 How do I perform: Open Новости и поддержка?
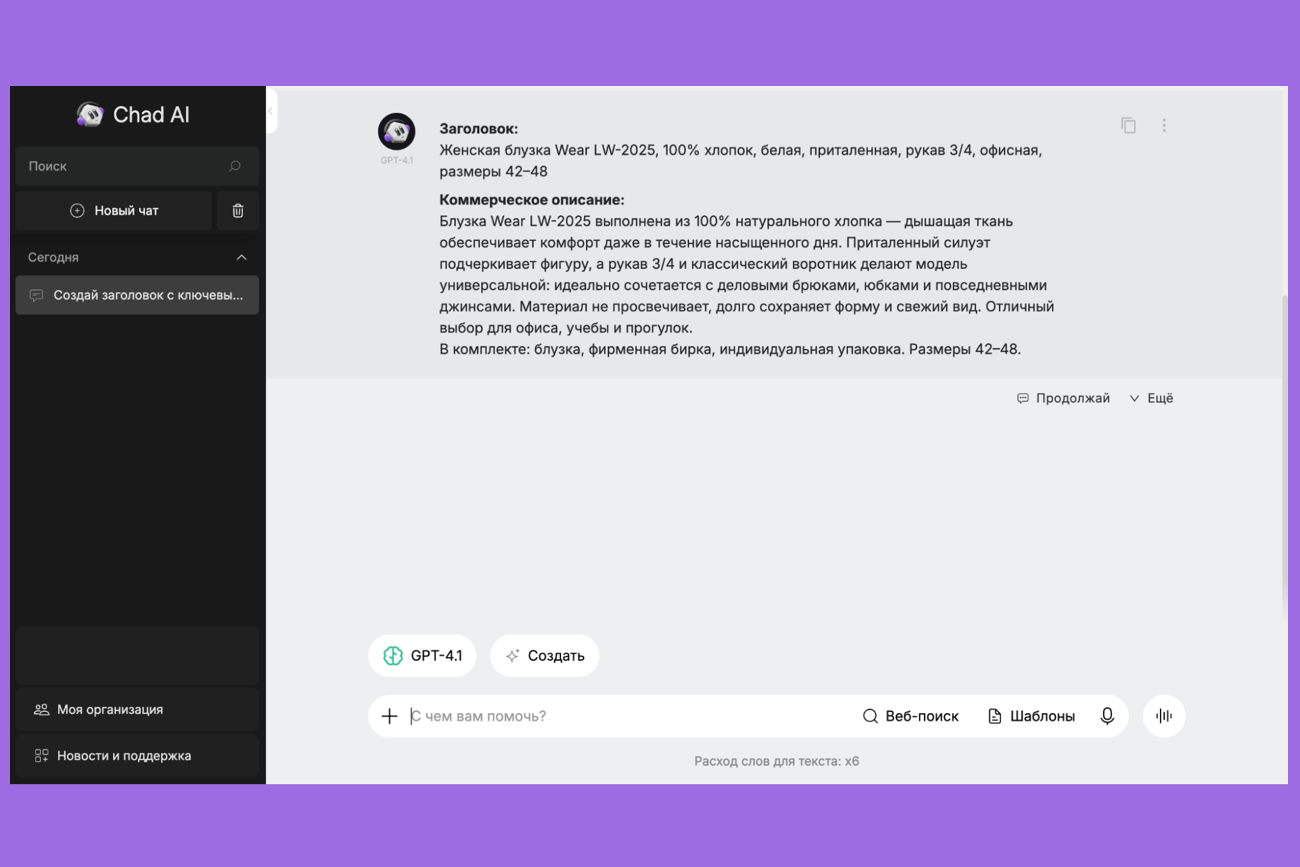click(137, 756)
